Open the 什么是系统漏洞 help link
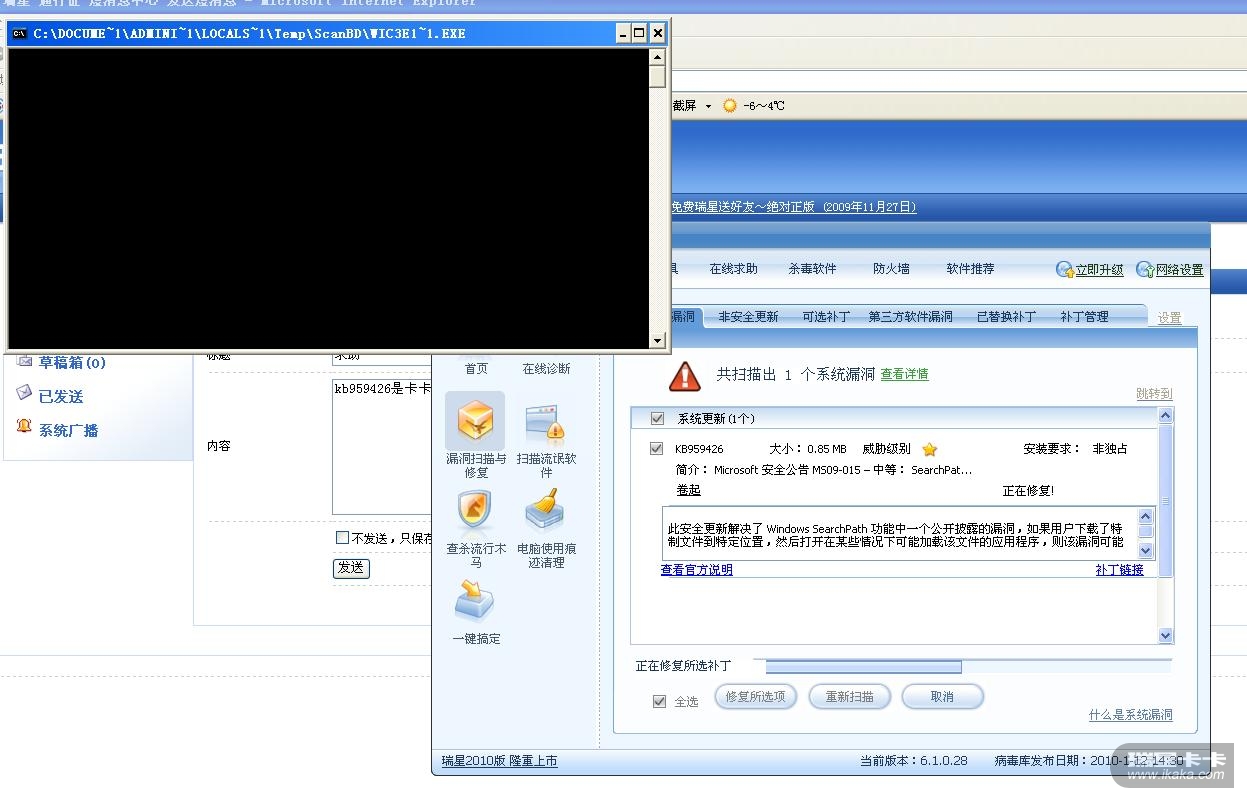This screenshot has width=1247, height=796. pyautogui.click(x=1130, y=715)
